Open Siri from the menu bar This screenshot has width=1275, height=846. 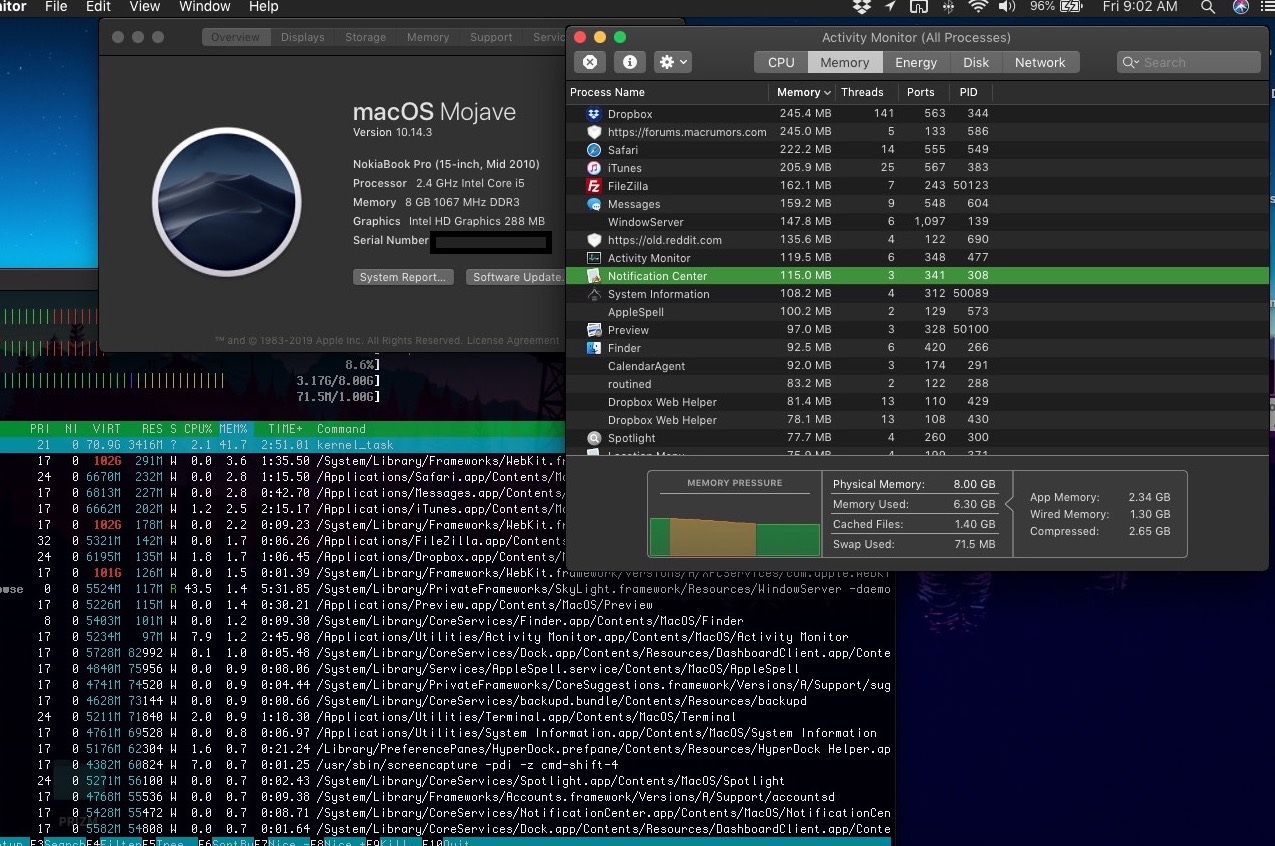coord(1241,7)
